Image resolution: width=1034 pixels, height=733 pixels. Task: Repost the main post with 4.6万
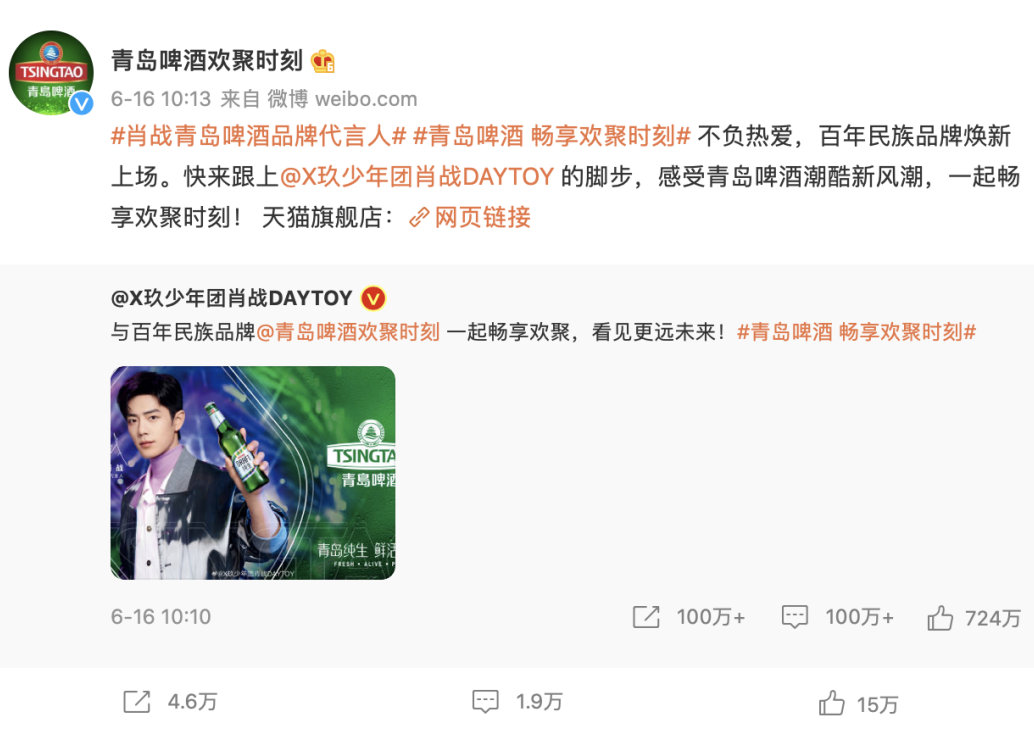point(170,701)
